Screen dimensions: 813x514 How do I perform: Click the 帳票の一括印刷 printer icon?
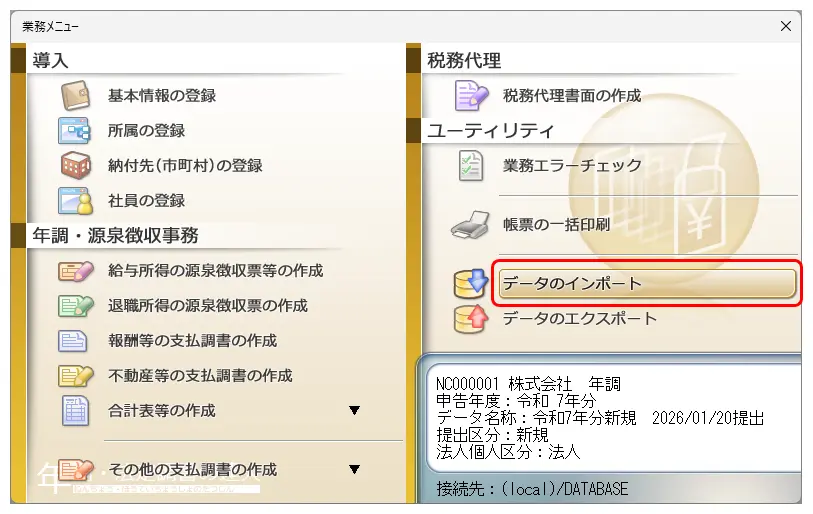[470, 225]
